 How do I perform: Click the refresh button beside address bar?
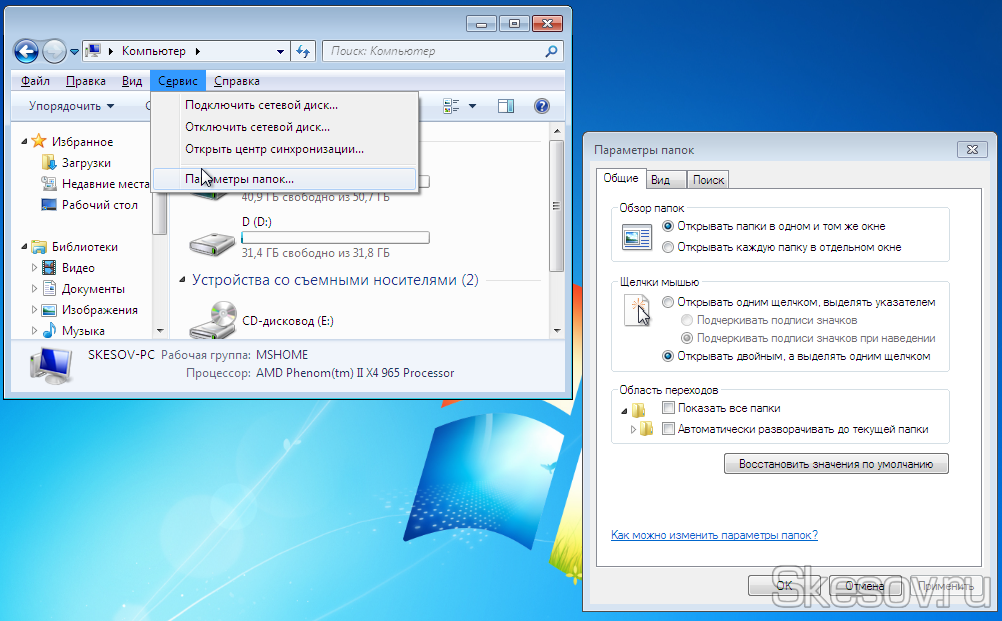[304, 51]
